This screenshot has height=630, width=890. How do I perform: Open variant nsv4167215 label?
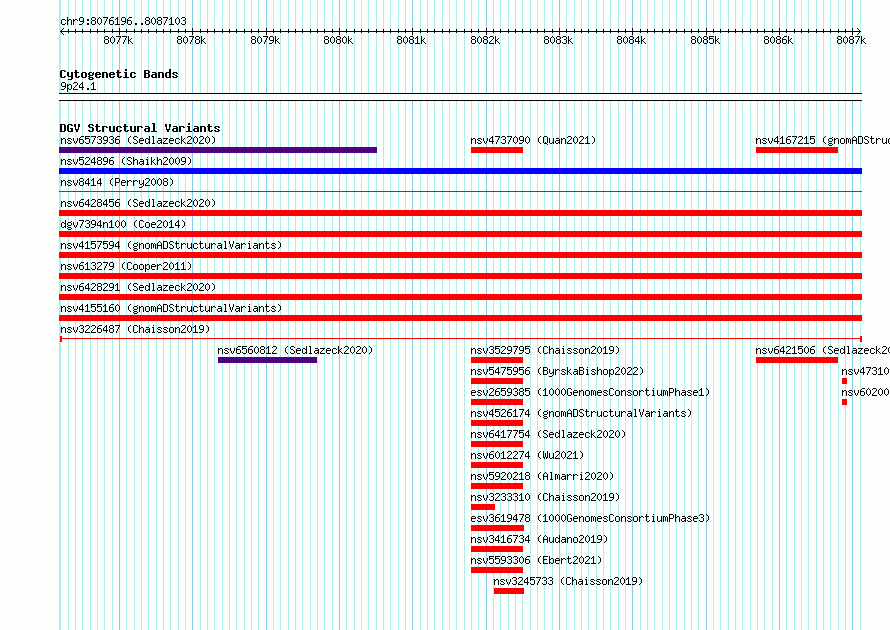click(822, 140)
